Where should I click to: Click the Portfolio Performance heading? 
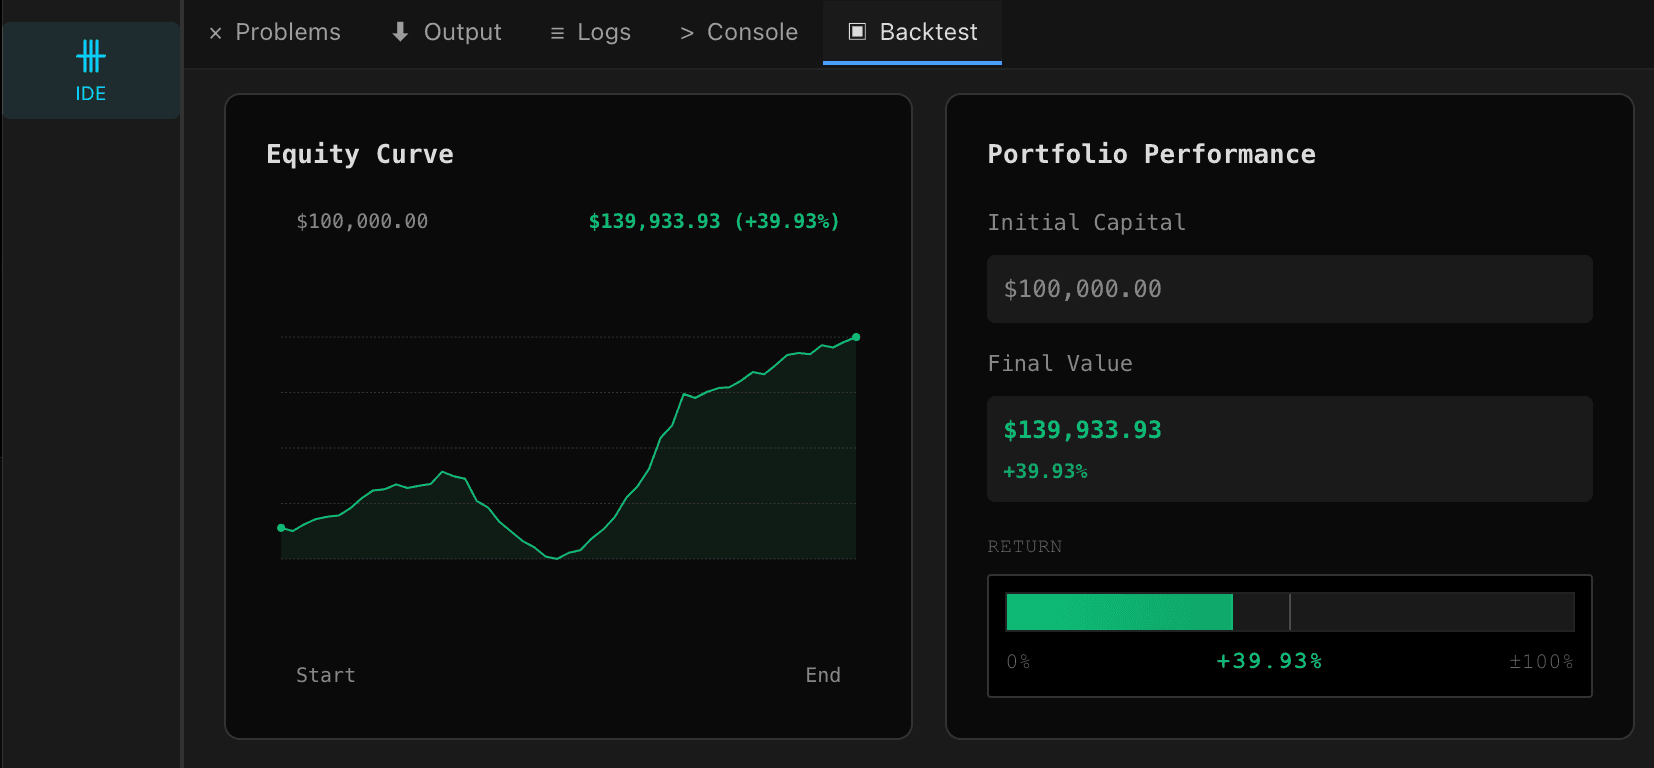pyautogui.click(x=1152, y=154)
